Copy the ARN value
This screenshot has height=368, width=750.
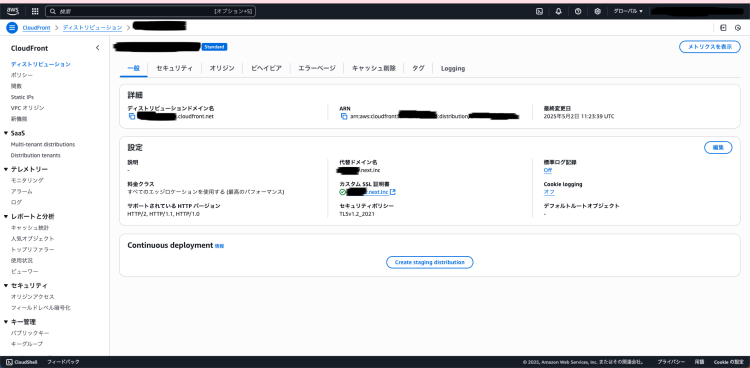pyautogui.click(x=343, y=116)
